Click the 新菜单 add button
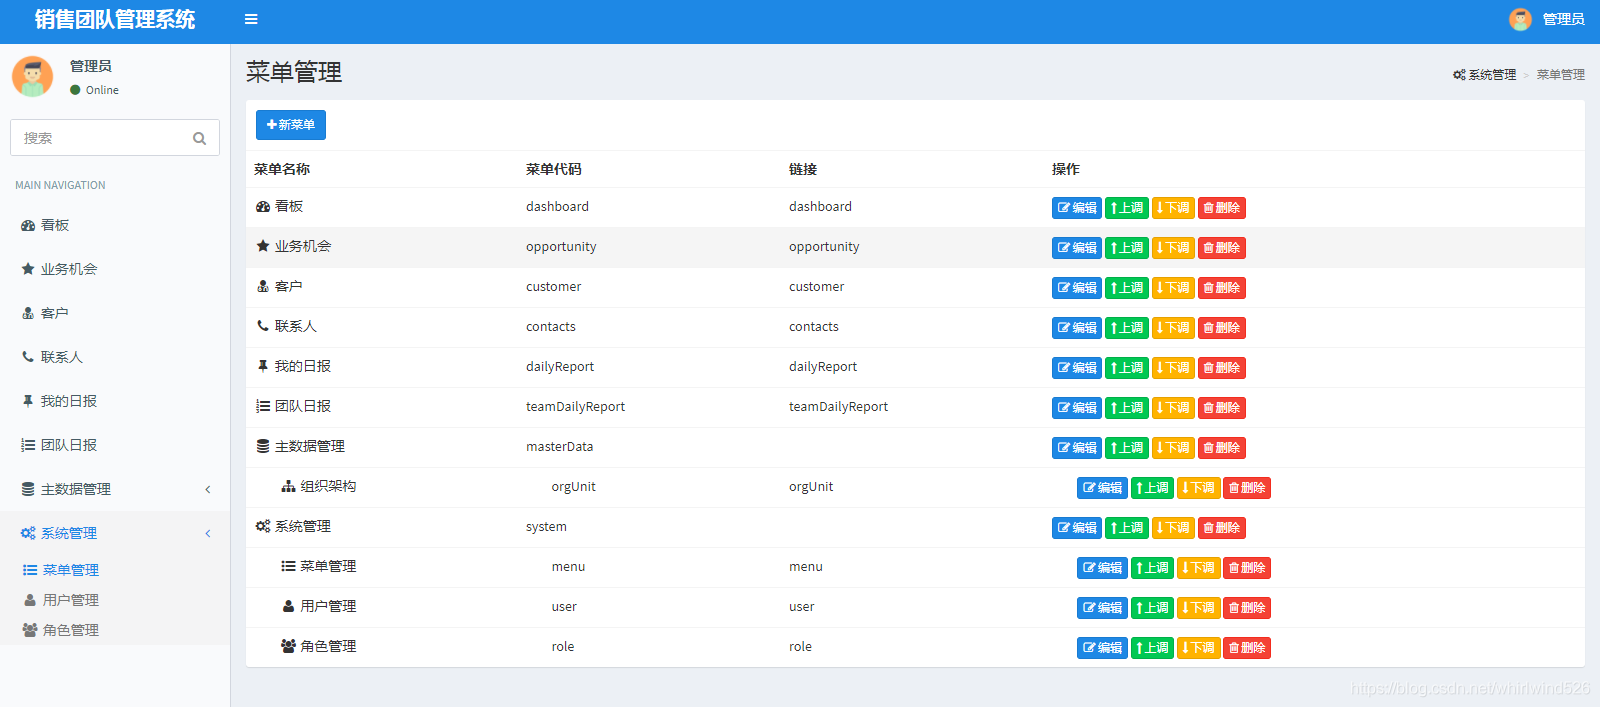The height and width of the screenshot is (707, 1600). pos(291,125)
